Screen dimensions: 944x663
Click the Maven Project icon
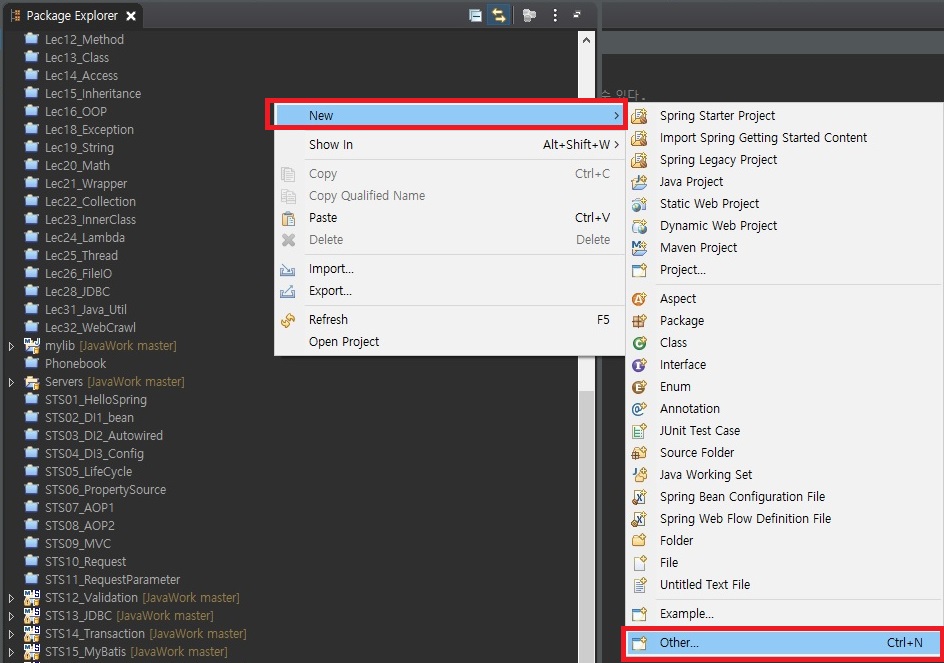click(x=639, y=247)
